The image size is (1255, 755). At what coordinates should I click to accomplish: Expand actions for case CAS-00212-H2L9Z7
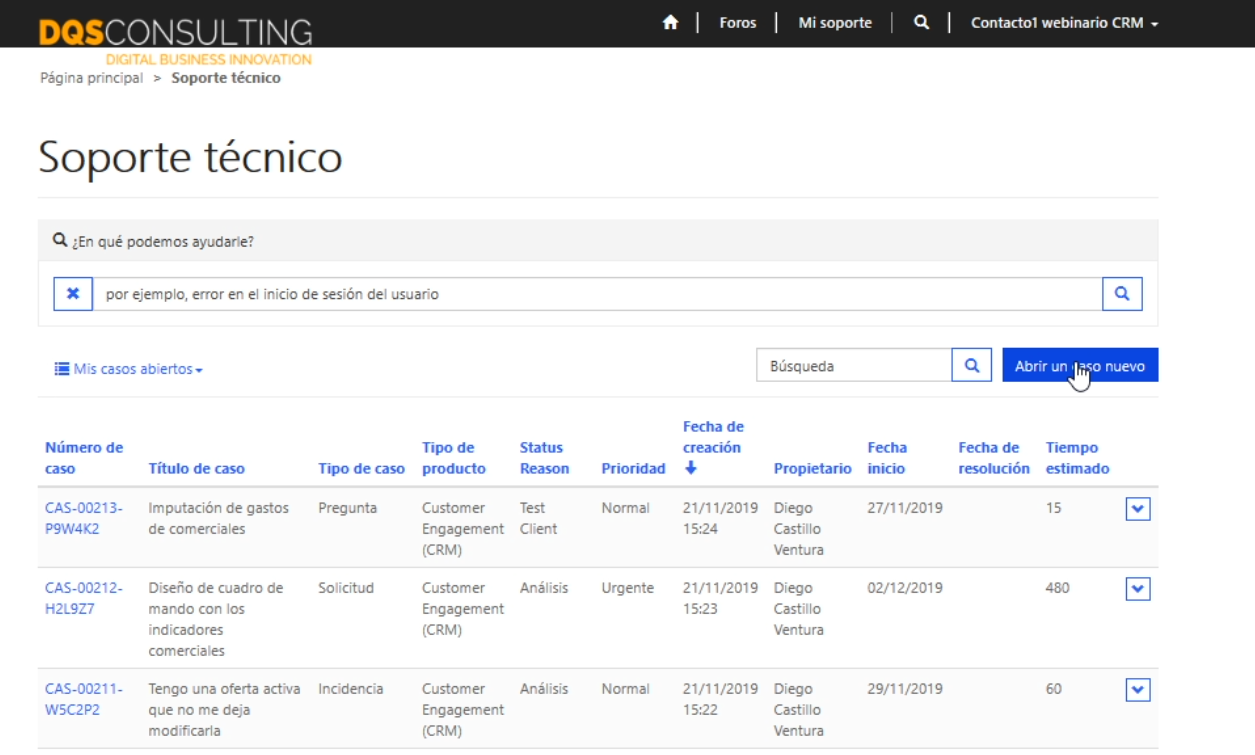[x=1138, y=589]
